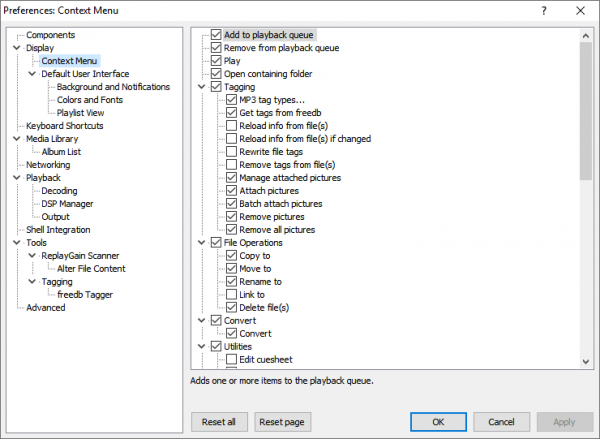Click the Help question mark icon
Image resolution: width=600 pixels, height=439 pixels.
click(x=543, y=10)
